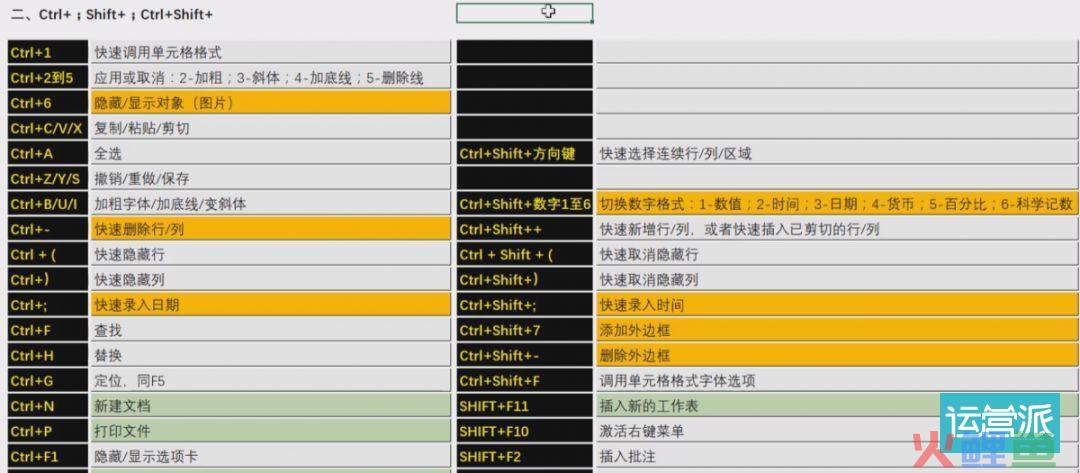The width and height of the screenshot is (1080, 473).
Task: Select cell '快速取消隐藏列'
Action: tap(837, 280)
